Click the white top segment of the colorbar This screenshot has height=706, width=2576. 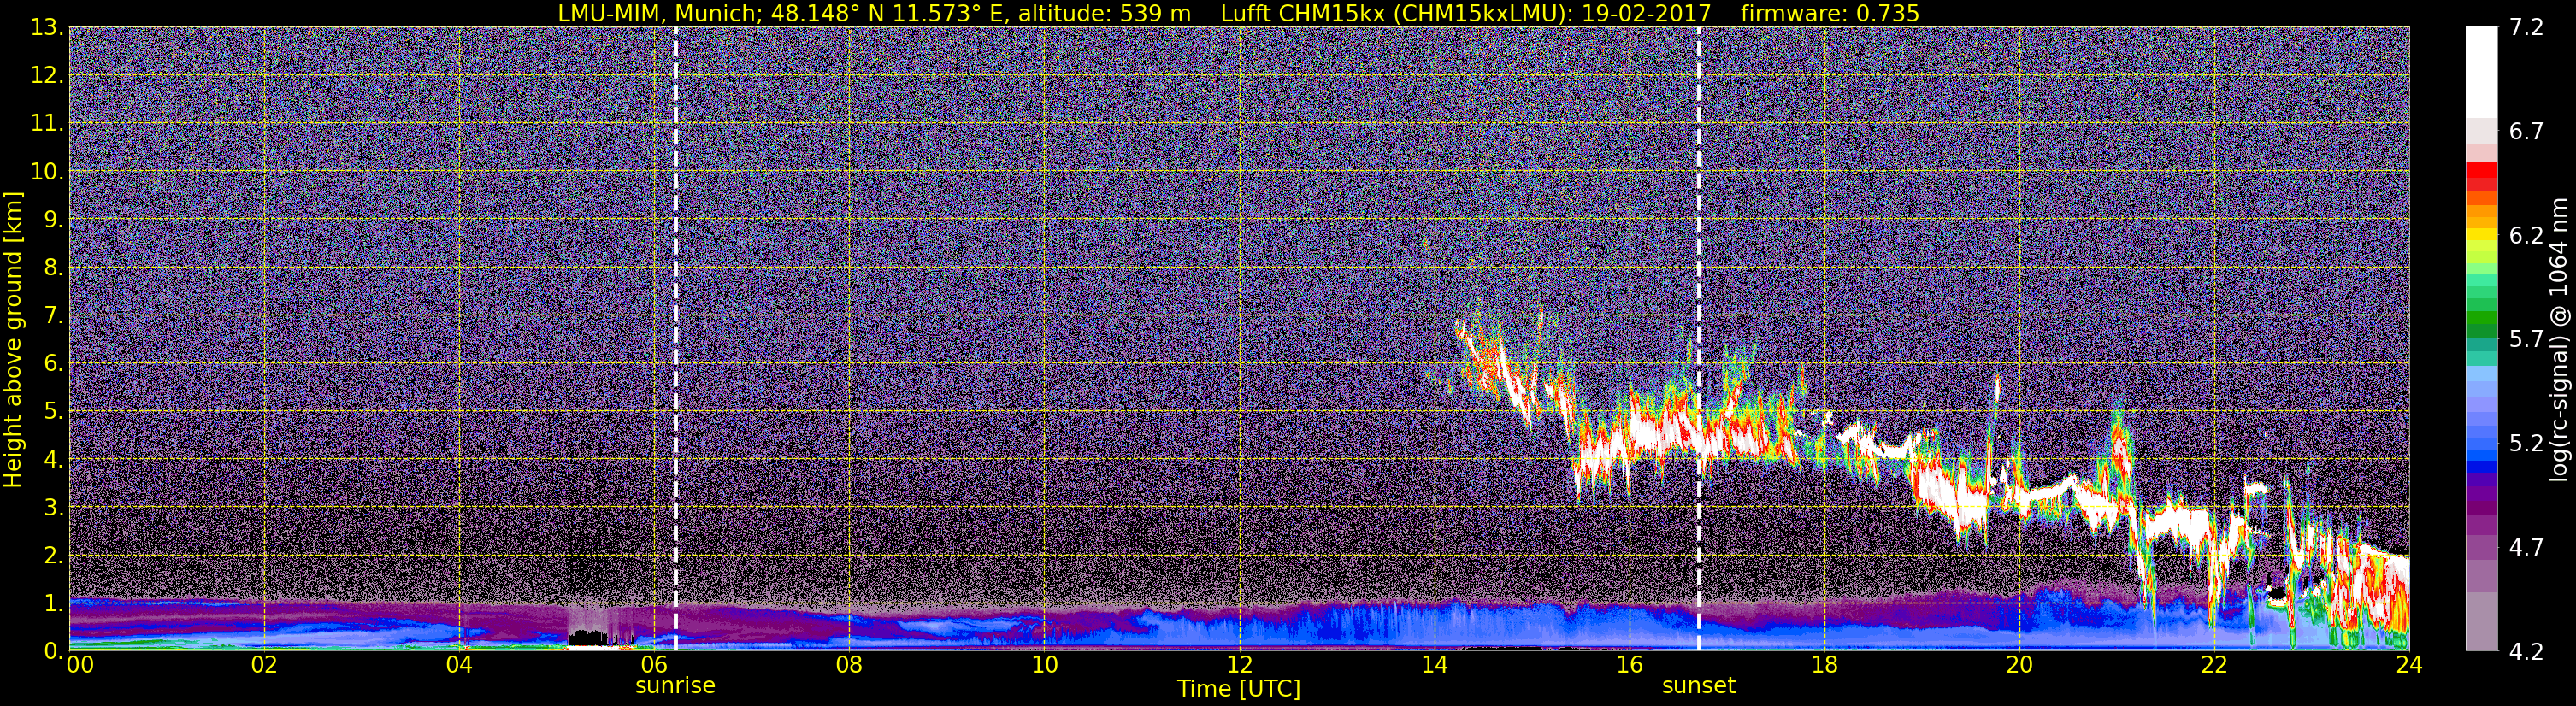coord(2481,72)
